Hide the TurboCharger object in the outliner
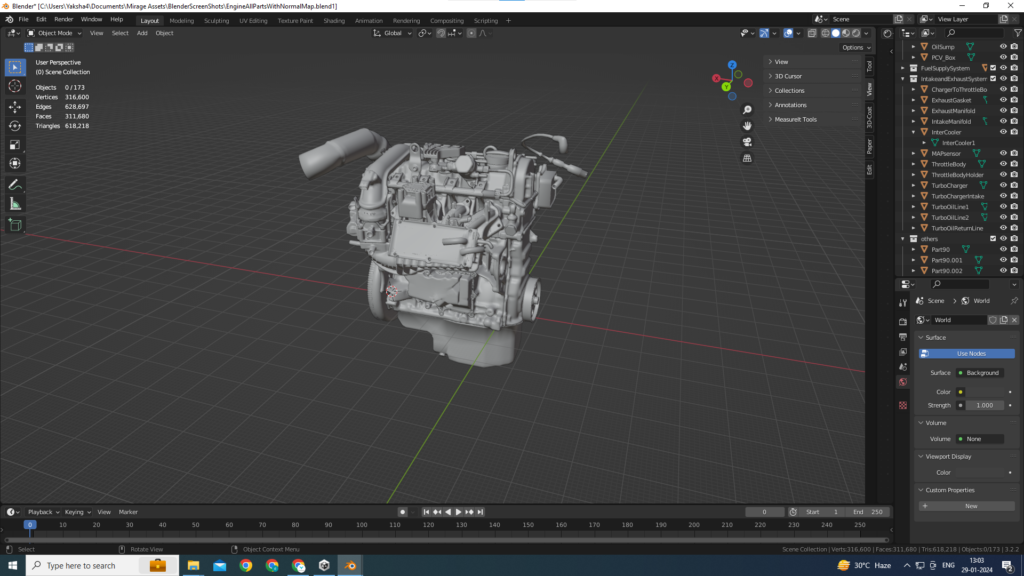This screenshot has height=576, width=1024. 1003,185
